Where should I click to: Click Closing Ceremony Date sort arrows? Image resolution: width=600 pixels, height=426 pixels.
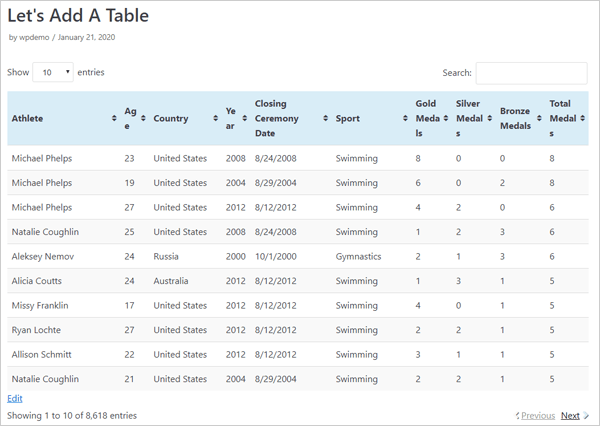coord(324,119)
